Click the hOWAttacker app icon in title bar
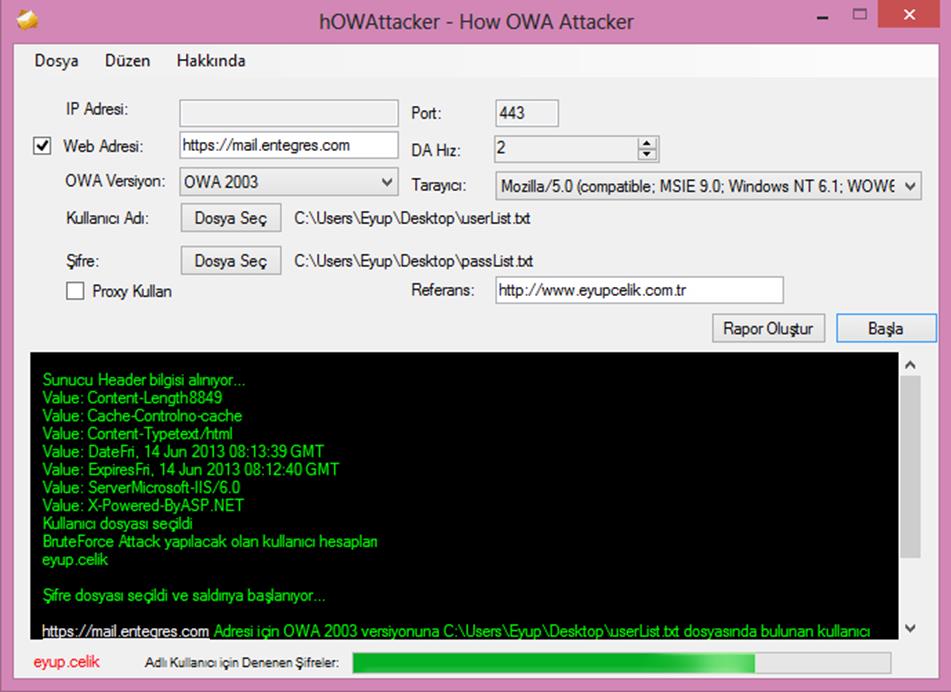The width and height of the screenshot is (951, 692). (27, 21)
